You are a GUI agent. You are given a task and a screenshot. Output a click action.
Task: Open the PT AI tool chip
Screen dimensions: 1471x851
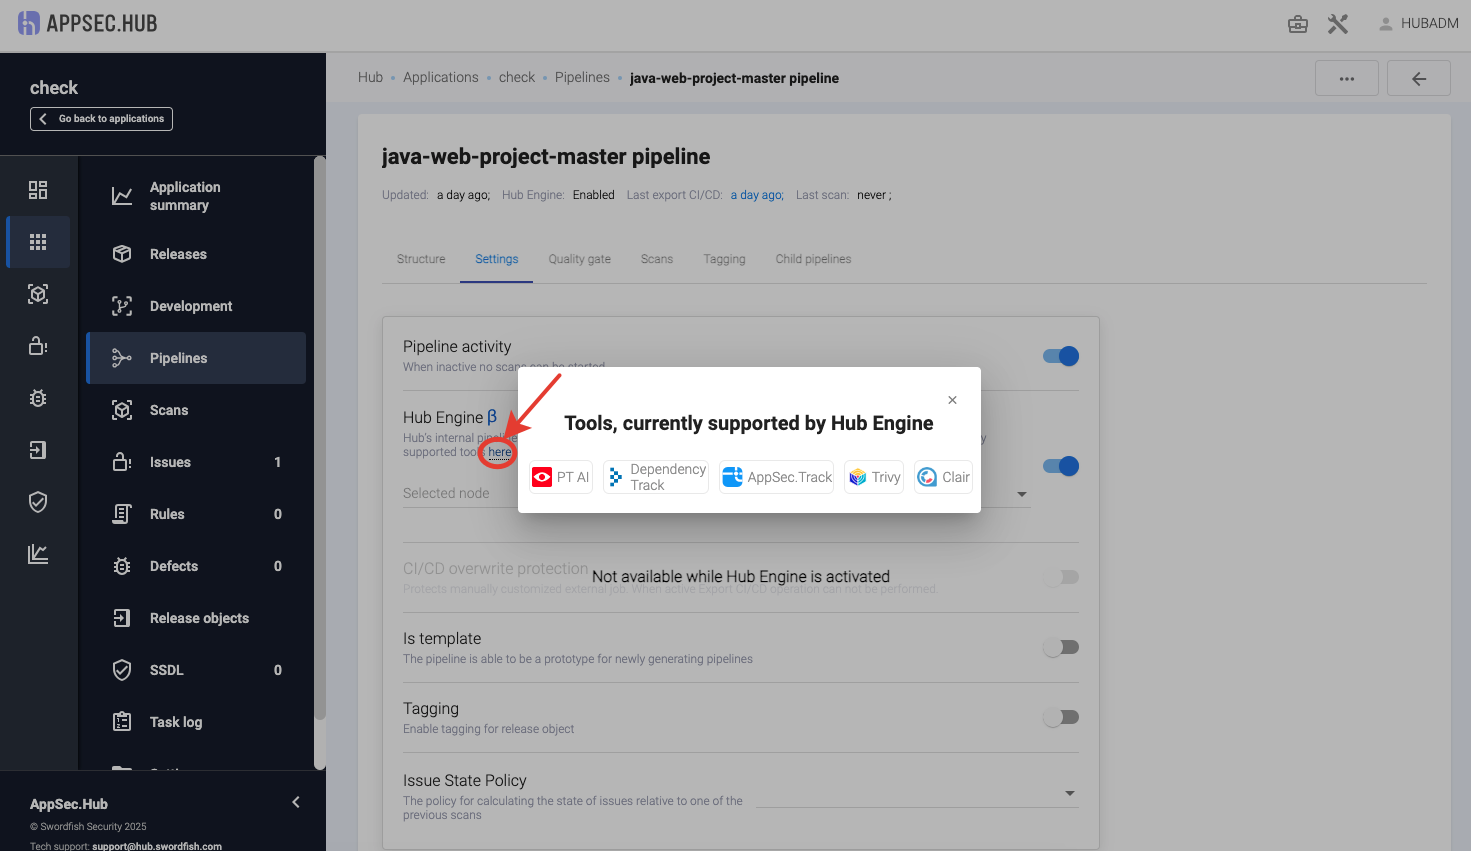point(561,477)
